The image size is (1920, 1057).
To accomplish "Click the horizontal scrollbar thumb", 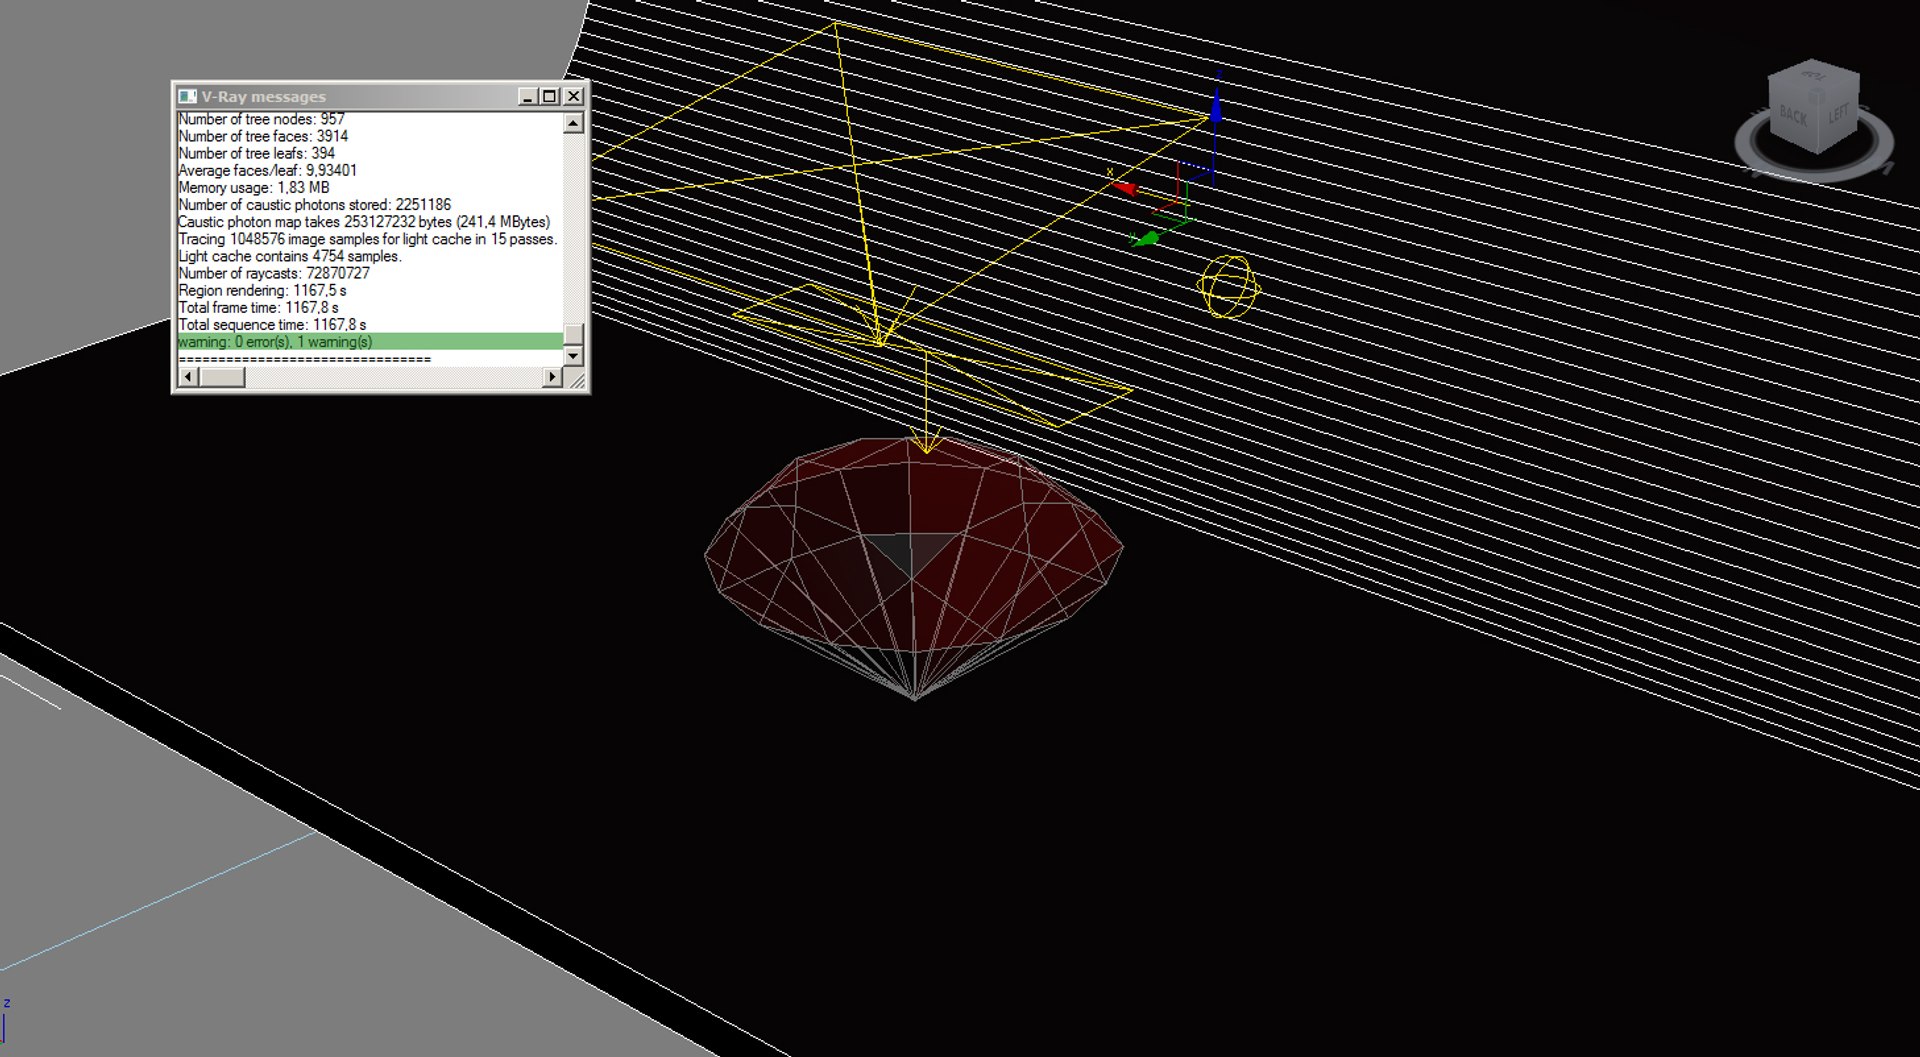I will (x=222, y=377).
